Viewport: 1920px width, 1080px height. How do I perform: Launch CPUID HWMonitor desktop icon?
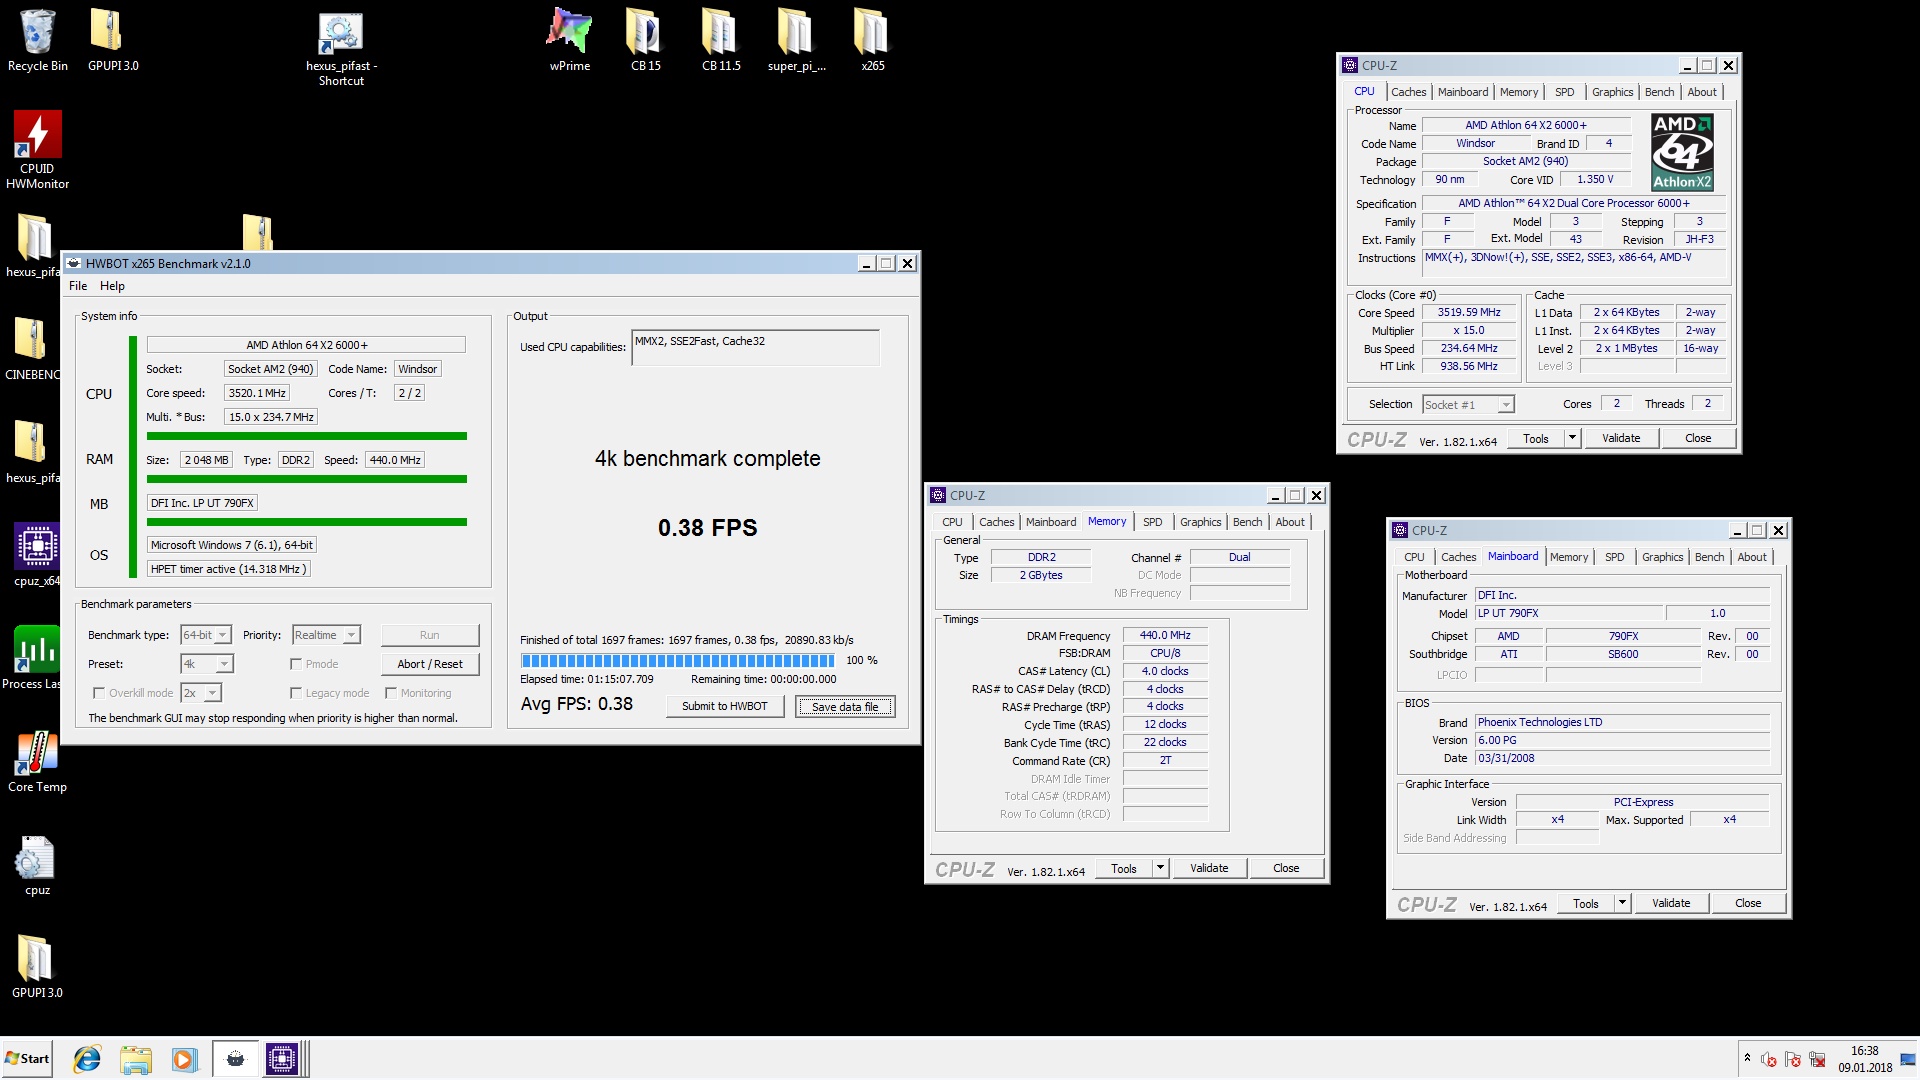tap(37, 150)
